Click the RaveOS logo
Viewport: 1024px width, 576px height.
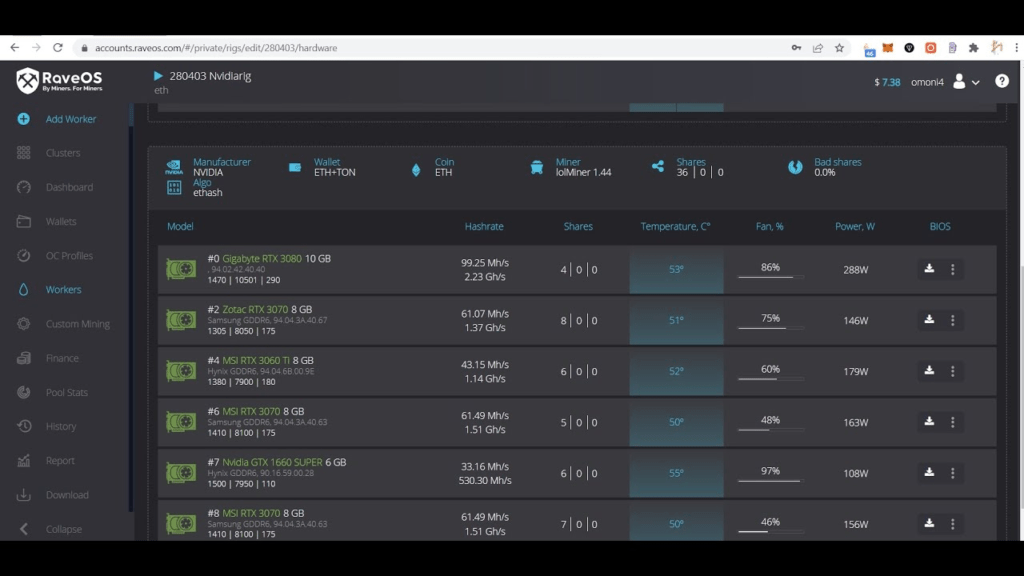coord(59,81)
